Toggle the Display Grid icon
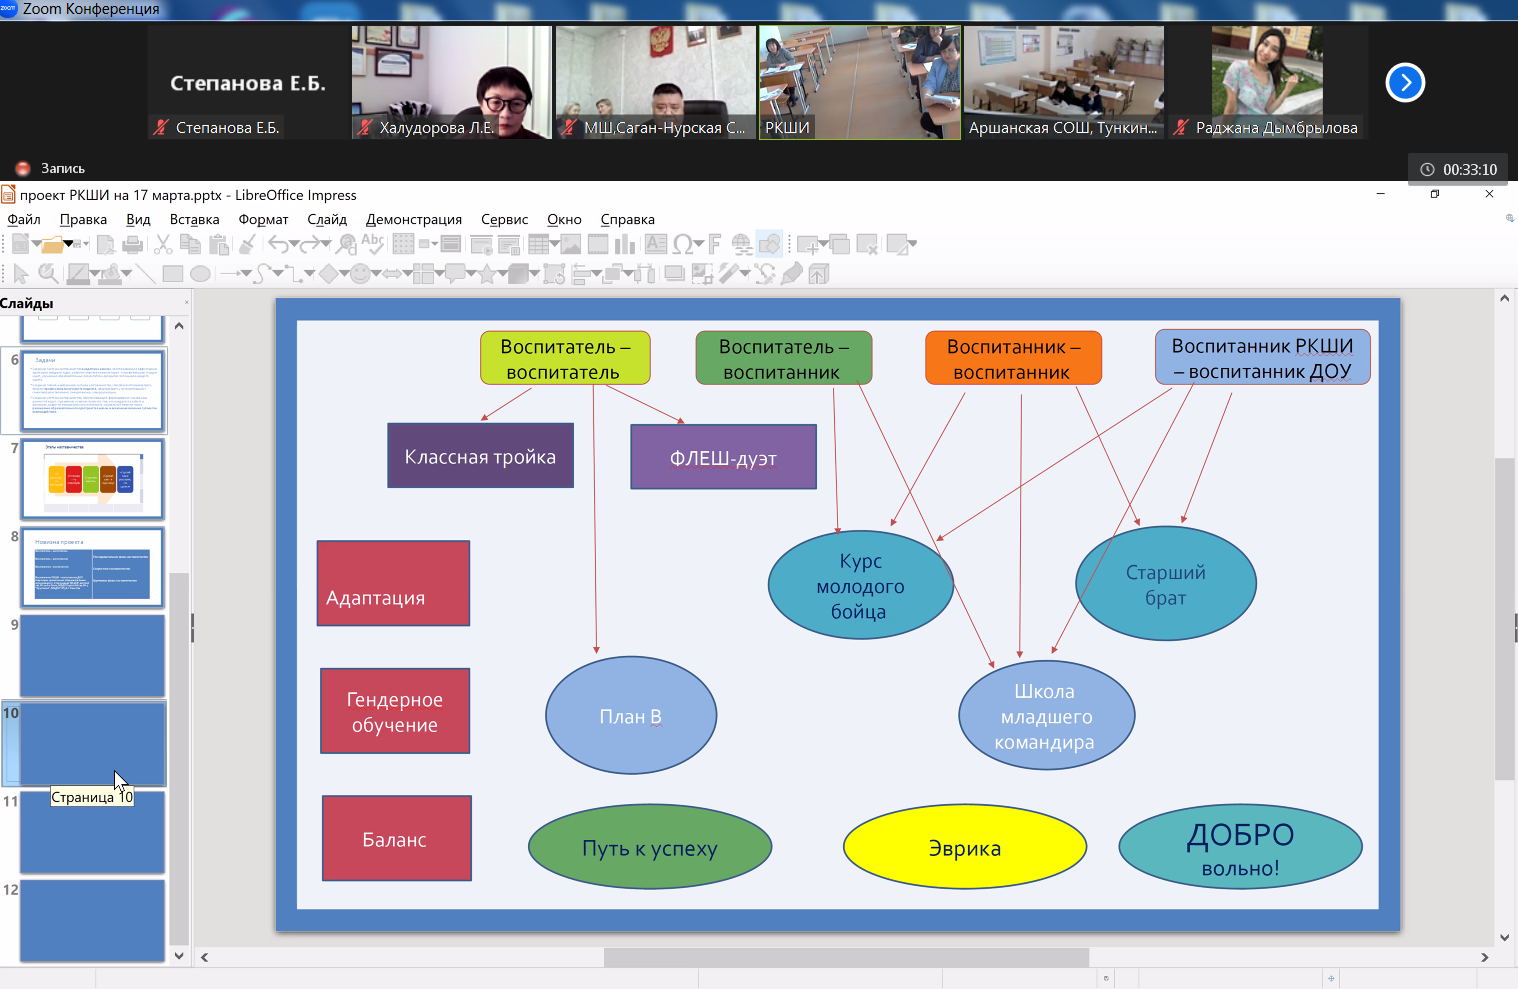1518x989 pixels. [403, 244]
